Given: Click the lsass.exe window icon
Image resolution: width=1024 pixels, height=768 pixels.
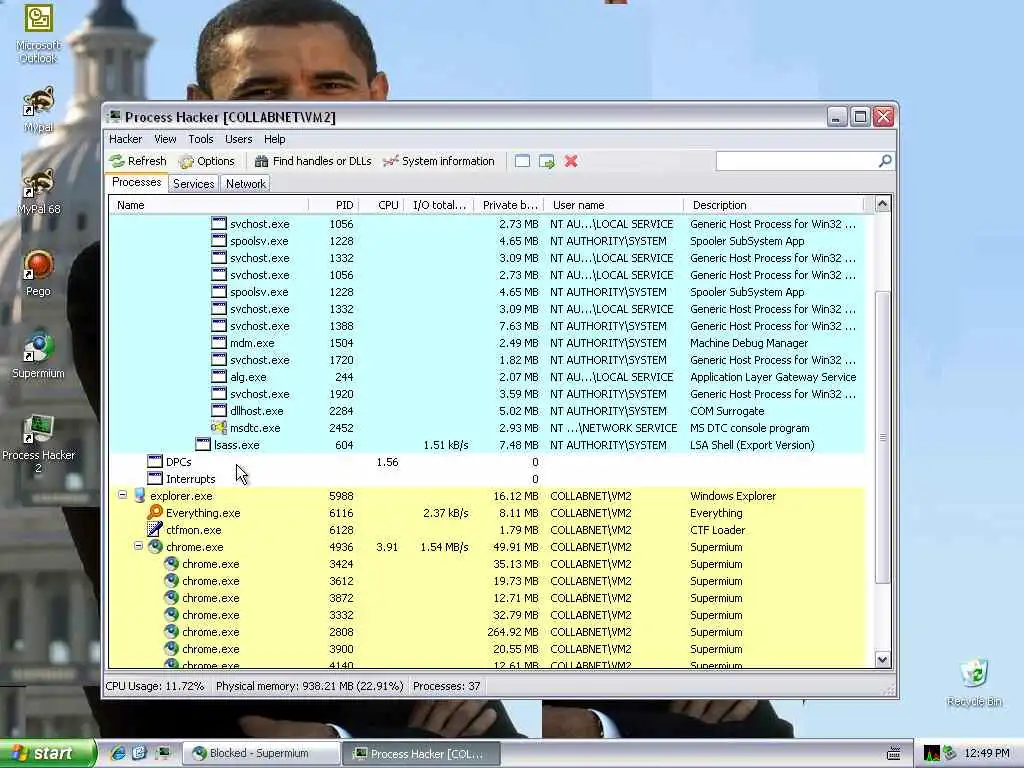Looking at the screenshot, I should [x=203, y=445].
